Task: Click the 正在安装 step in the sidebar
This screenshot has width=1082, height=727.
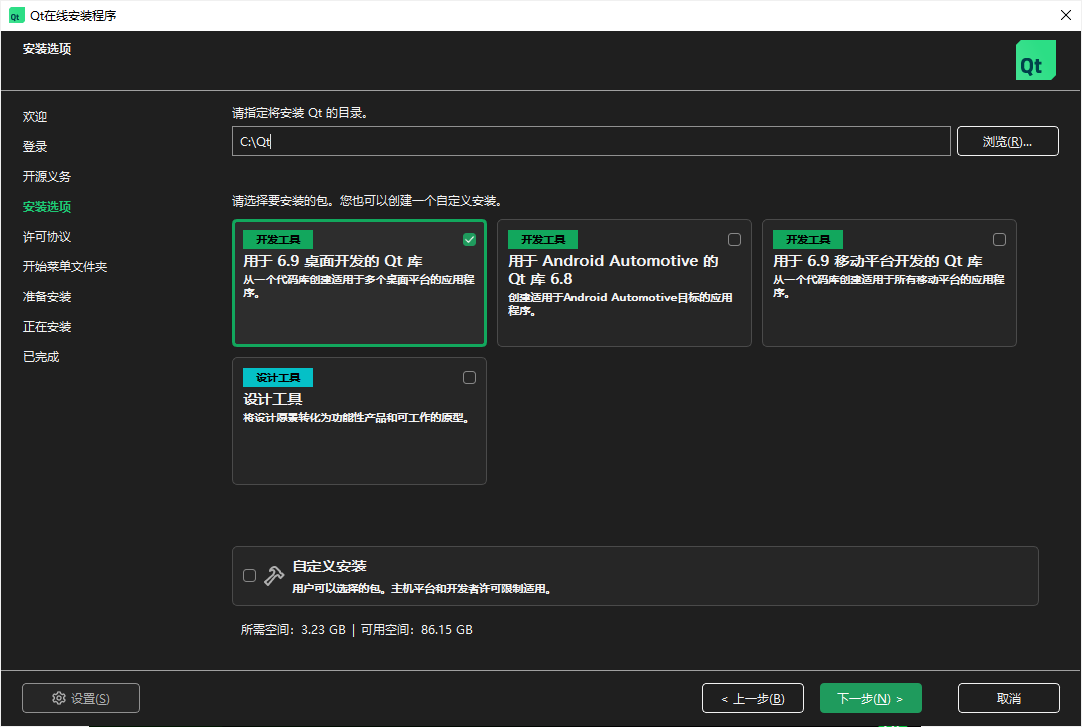Action: 47,326
